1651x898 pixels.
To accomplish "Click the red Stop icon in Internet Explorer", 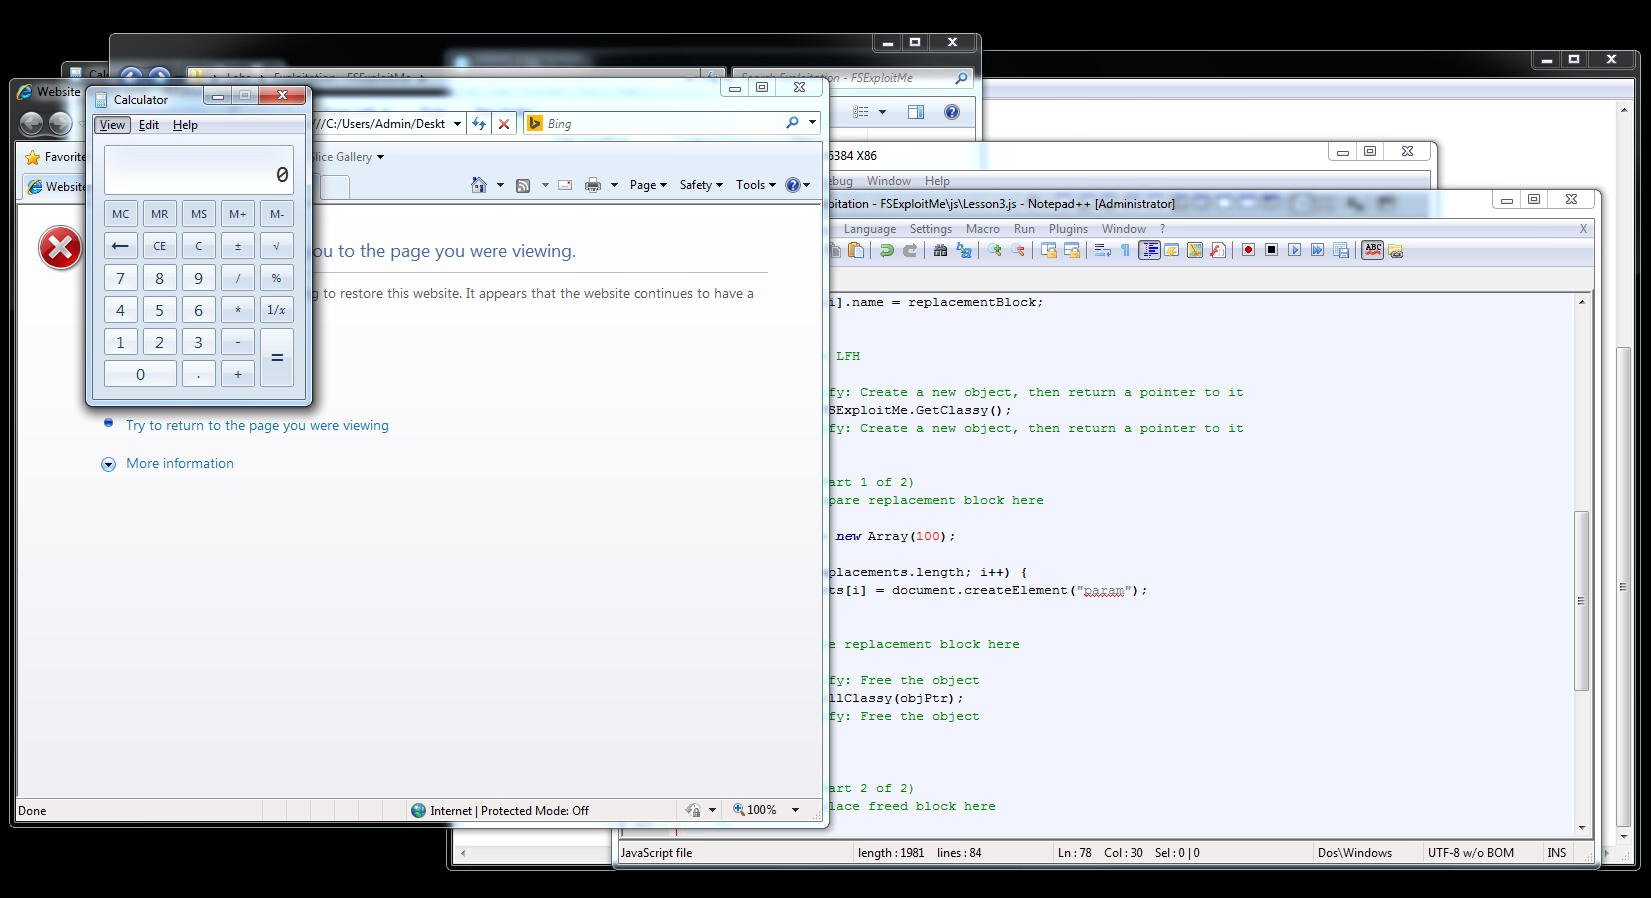I will coord(504,124).
